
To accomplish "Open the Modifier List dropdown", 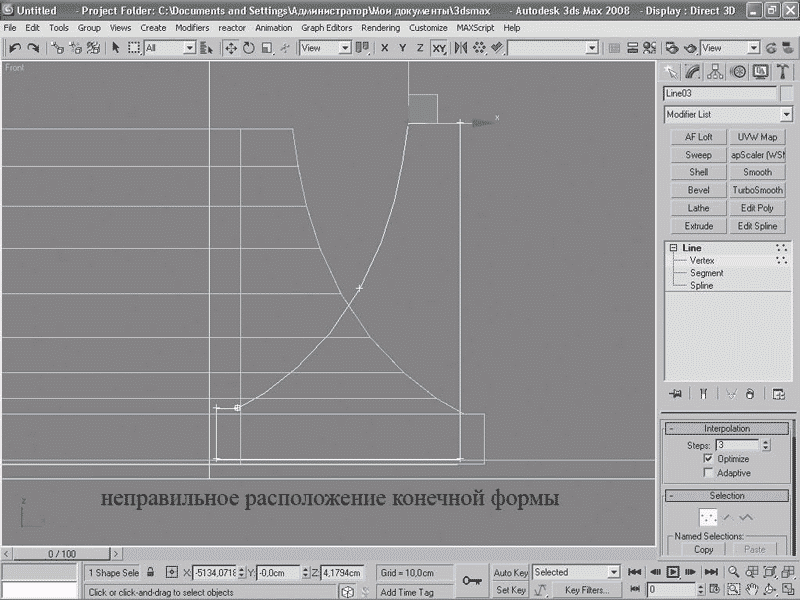I will [x=728, y=115].
